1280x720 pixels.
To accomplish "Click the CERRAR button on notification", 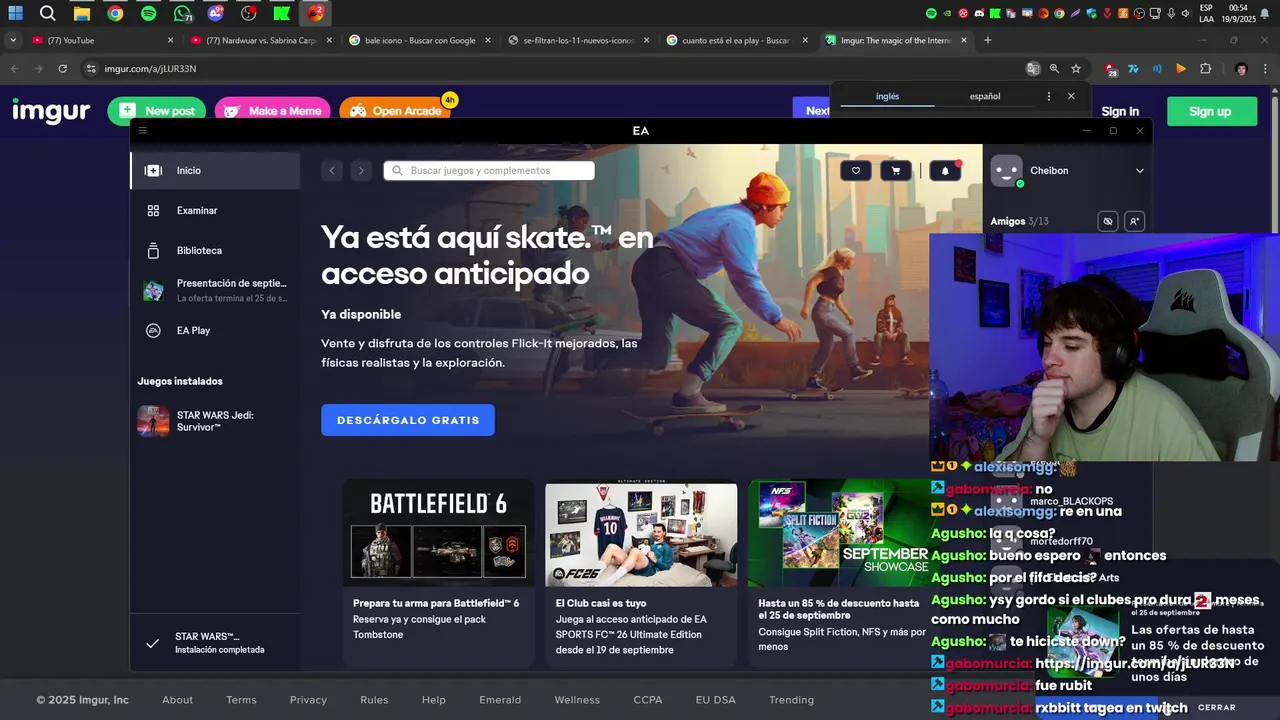I will point(1217,708).
